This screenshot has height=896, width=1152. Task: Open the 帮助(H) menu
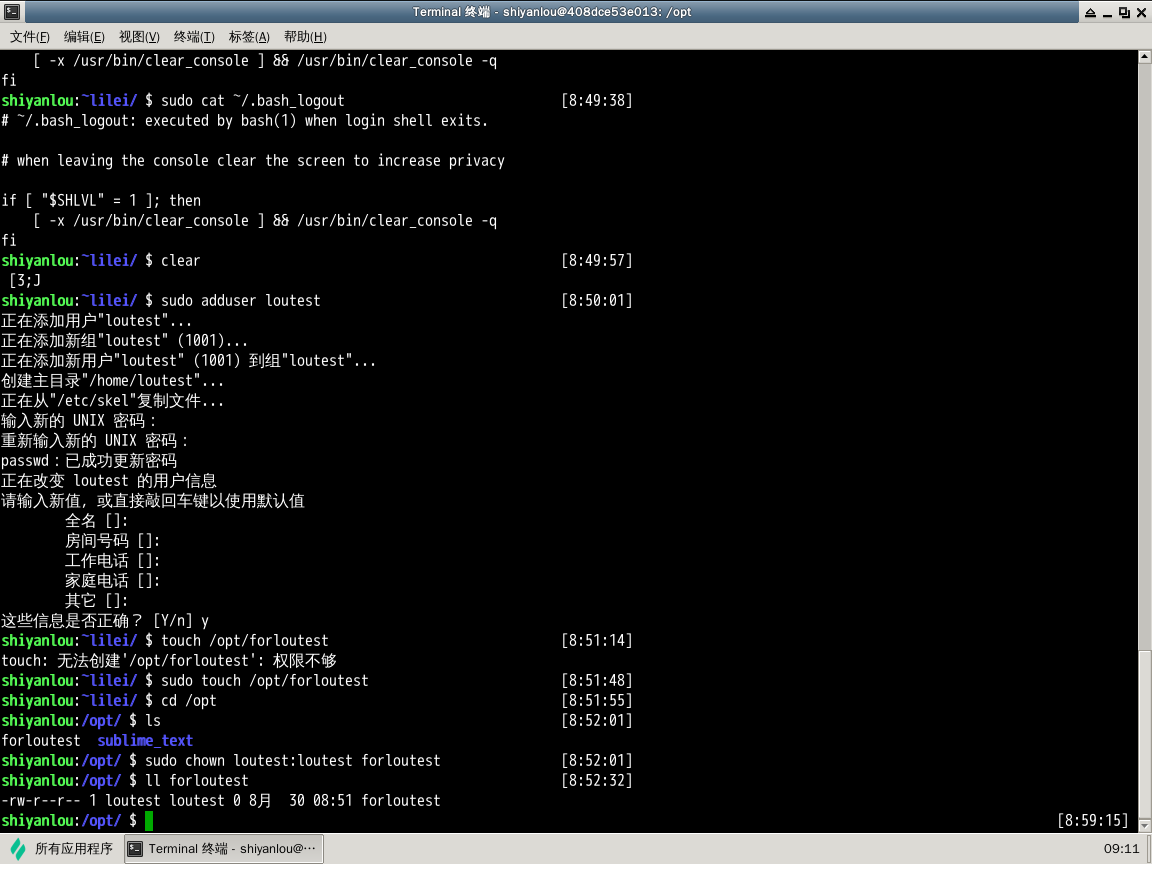click(305, 37)
